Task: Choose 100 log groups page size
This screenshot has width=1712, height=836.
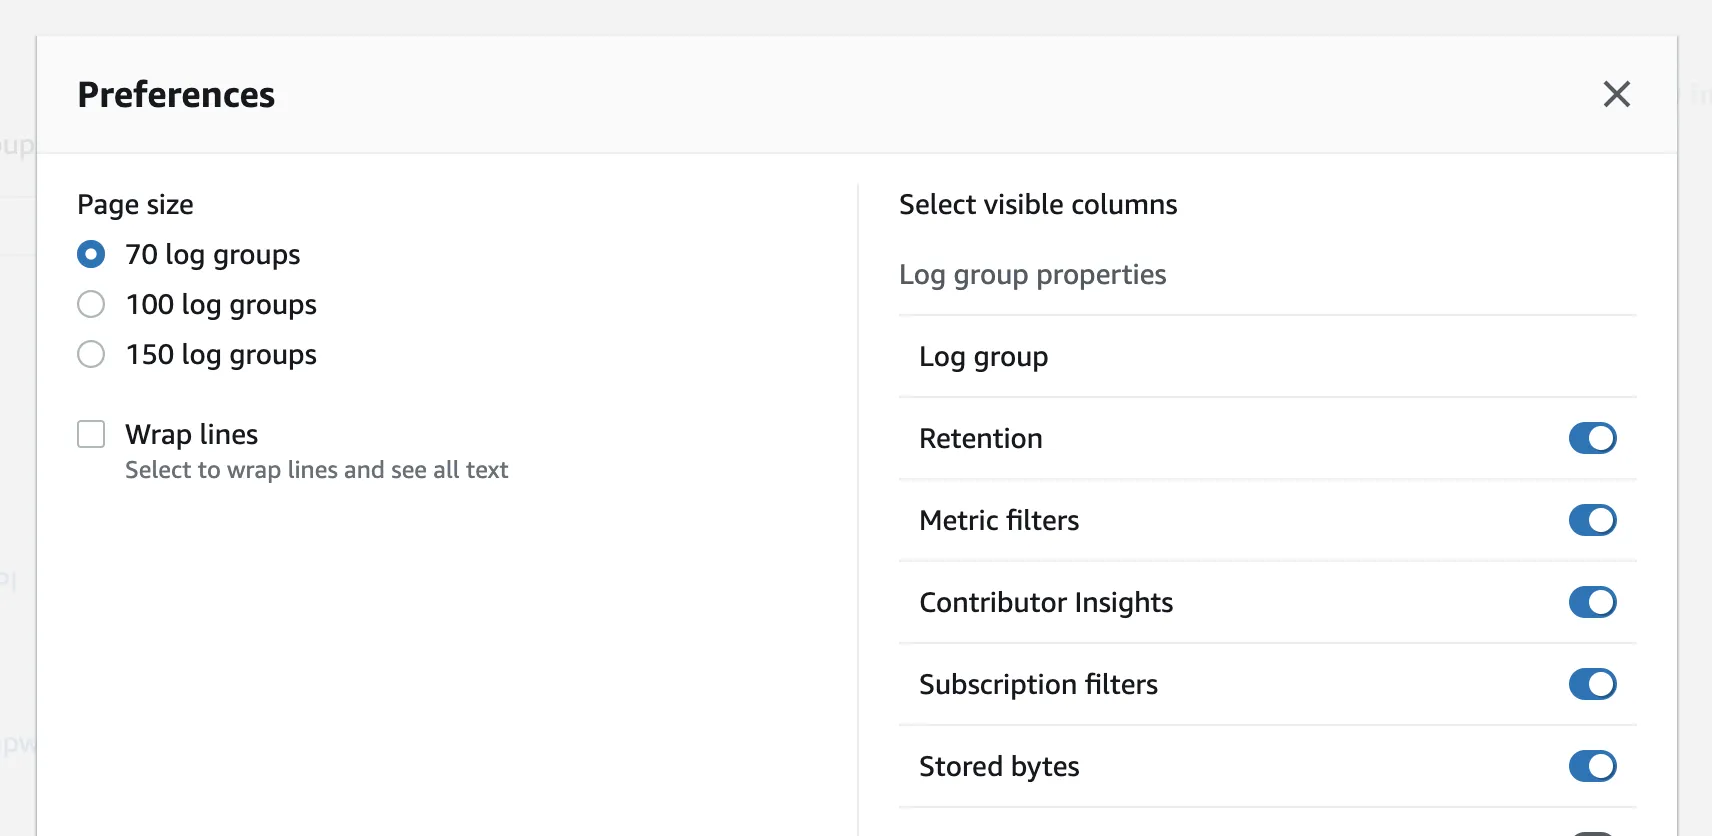Action: point(91,304)
